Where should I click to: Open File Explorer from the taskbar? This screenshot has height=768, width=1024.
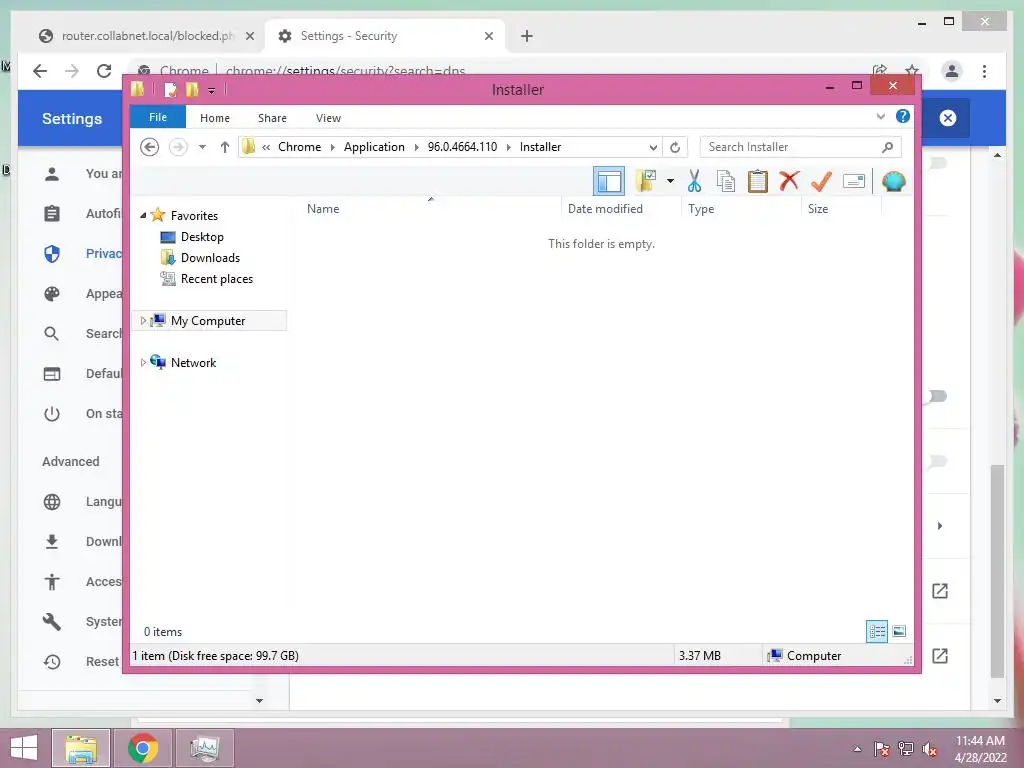[81, 748]
